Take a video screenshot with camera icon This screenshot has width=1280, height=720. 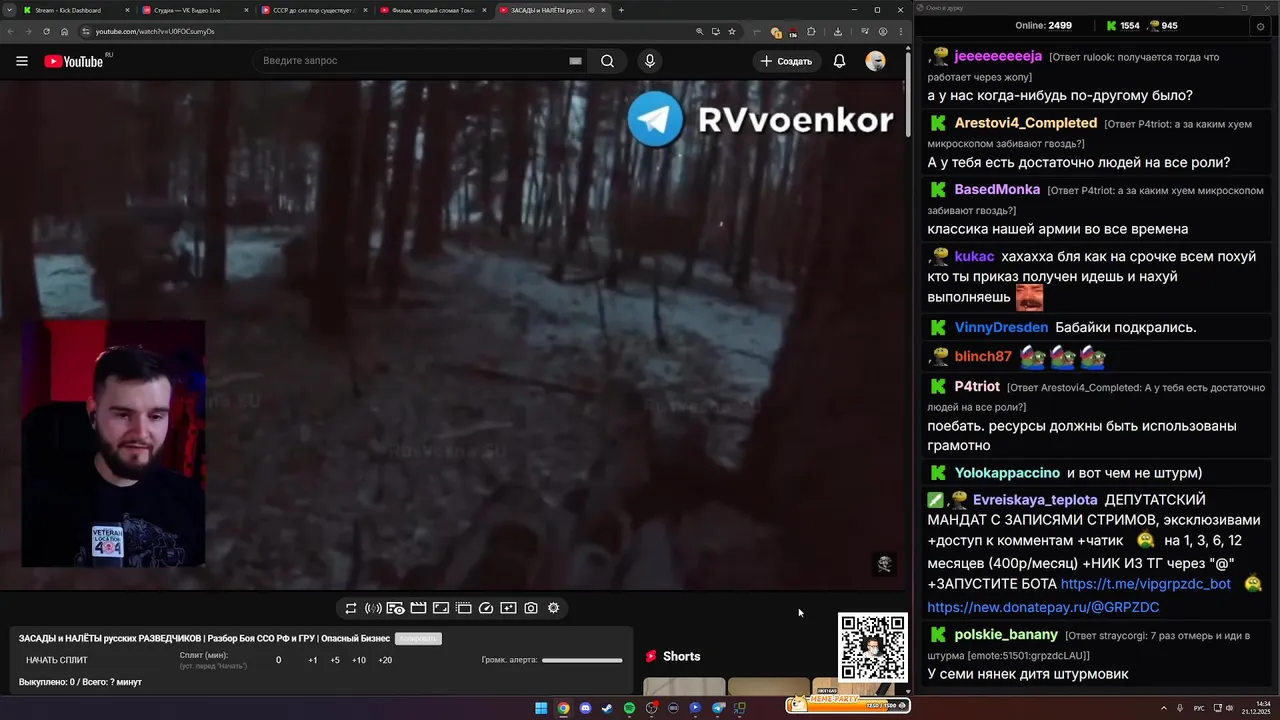(531, 608)
